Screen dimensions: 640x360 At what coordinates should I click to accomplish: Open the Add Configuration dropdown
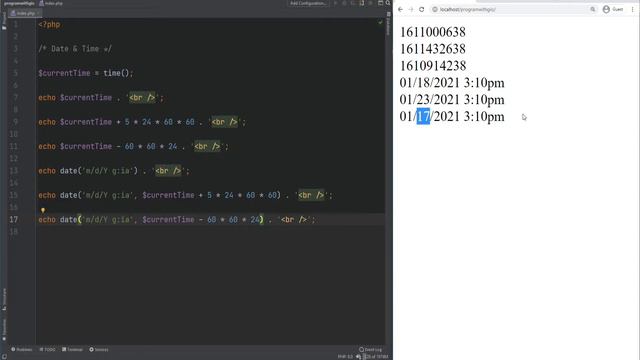[308, 3]
